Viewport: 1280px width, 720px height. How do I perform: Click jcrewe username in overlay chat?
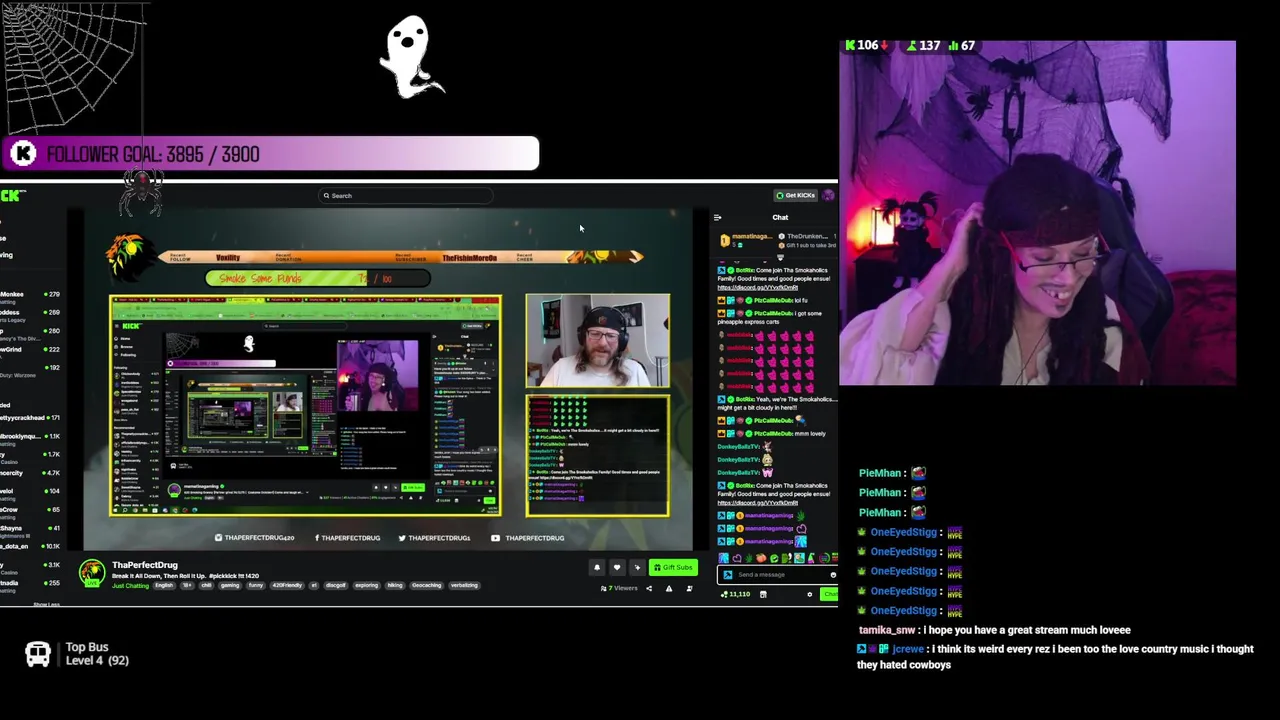pos(908,649)
